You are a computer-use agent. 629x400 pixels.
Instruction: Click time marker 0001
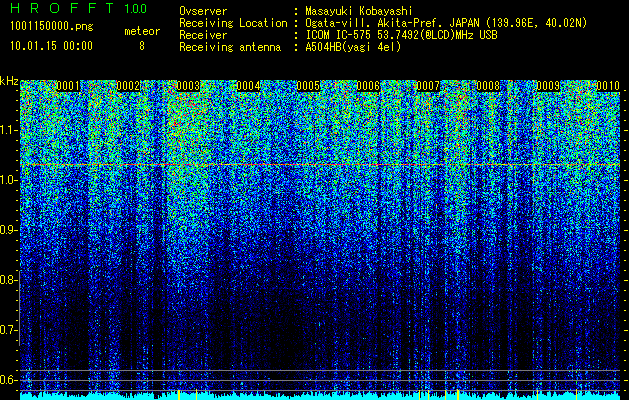pos(68,86)
